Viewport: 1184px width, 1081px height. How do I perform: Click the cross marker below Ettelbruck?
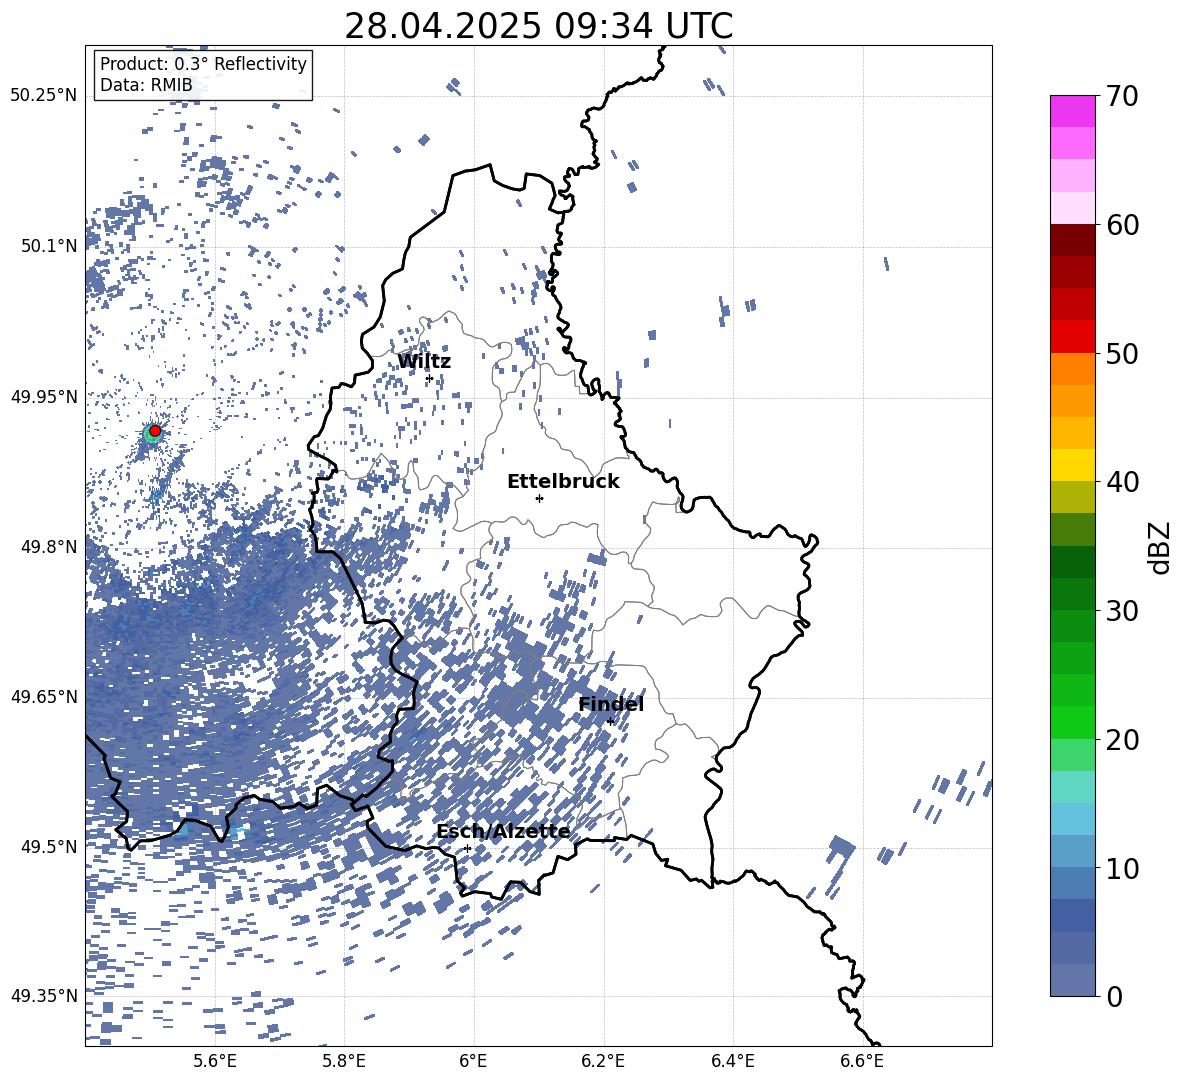[x=539, y=498]
